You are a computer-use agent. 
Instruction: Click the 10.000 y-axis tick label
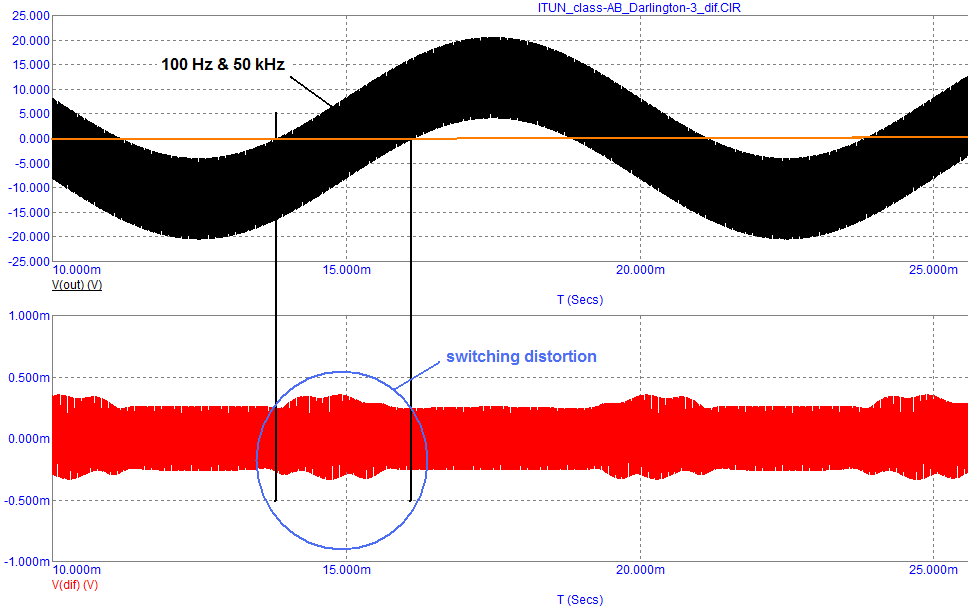coord(31,90)
